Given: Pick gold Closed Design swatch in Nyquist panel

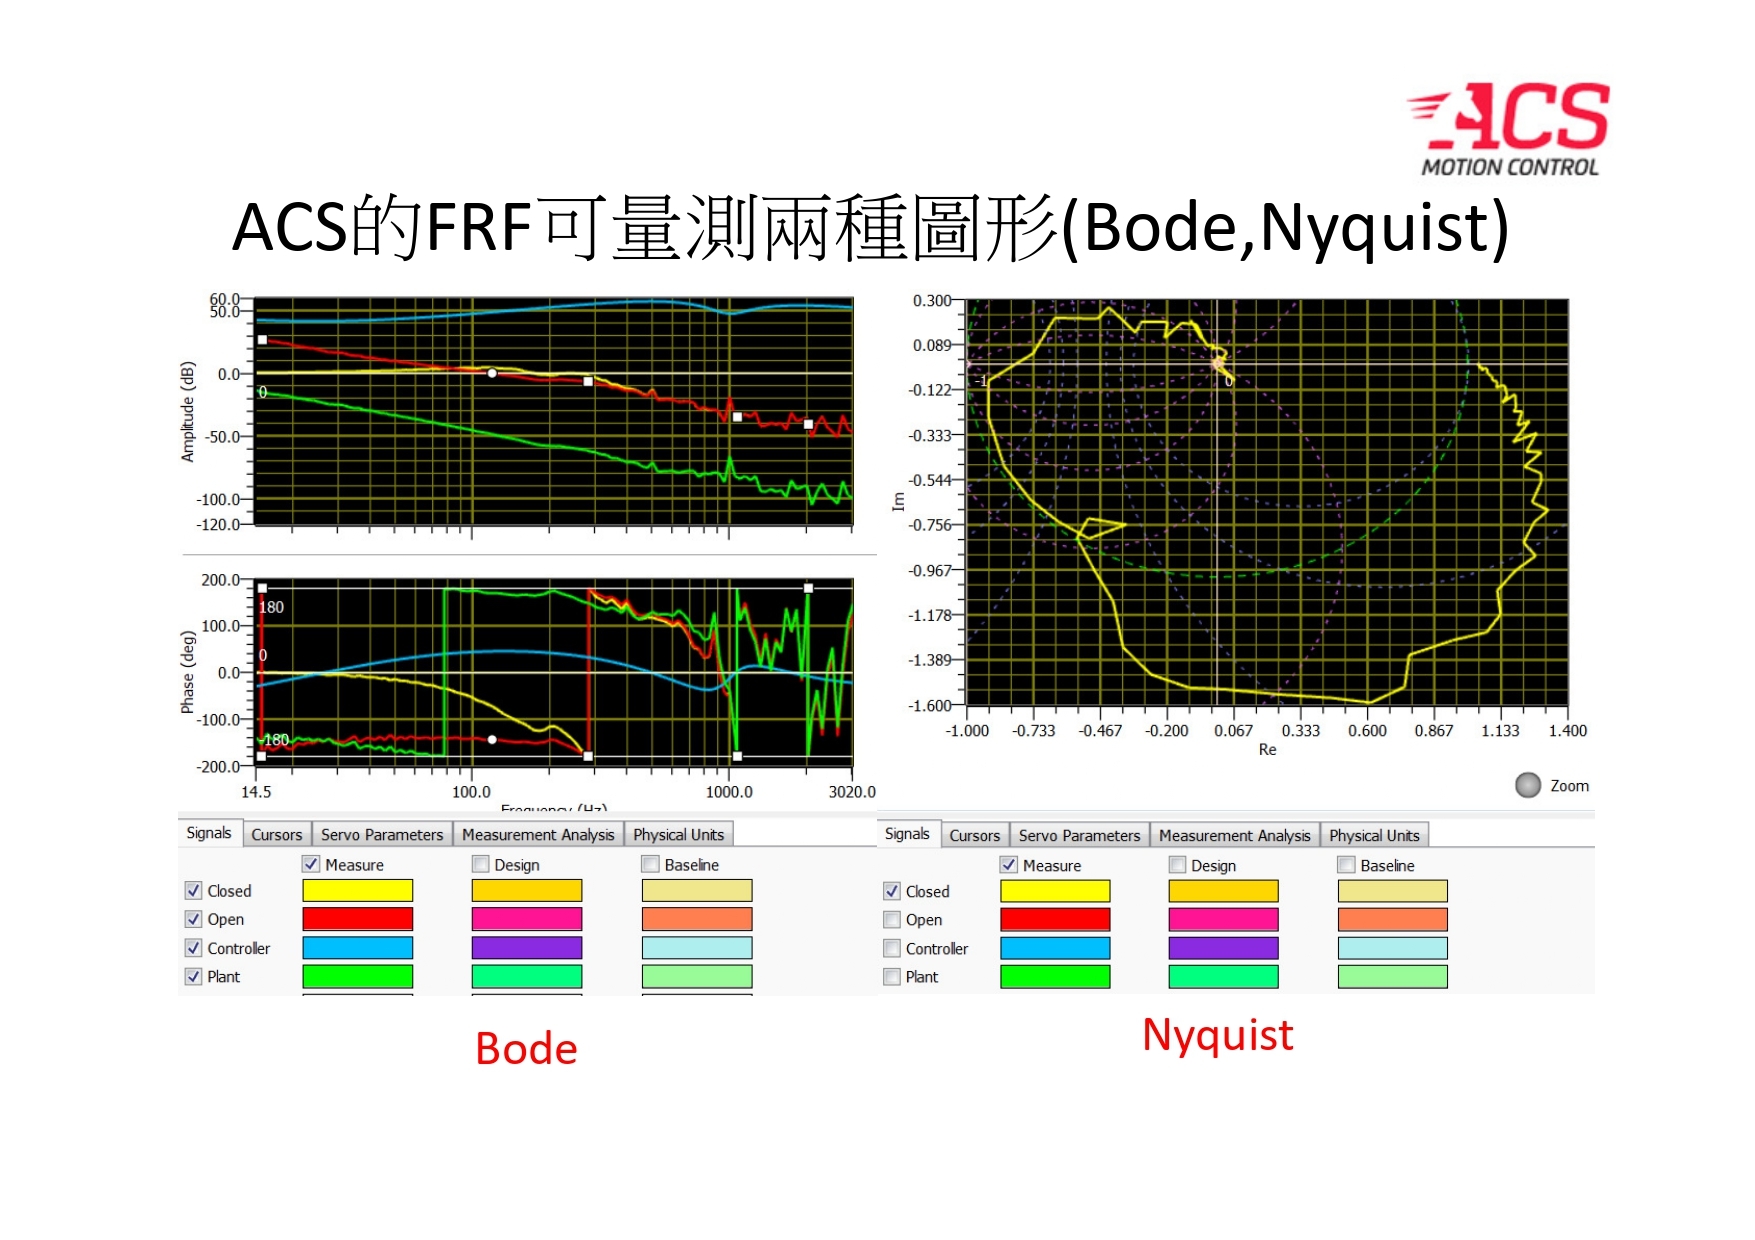Looking at the screenshot, I should (x=1223, y=891).
